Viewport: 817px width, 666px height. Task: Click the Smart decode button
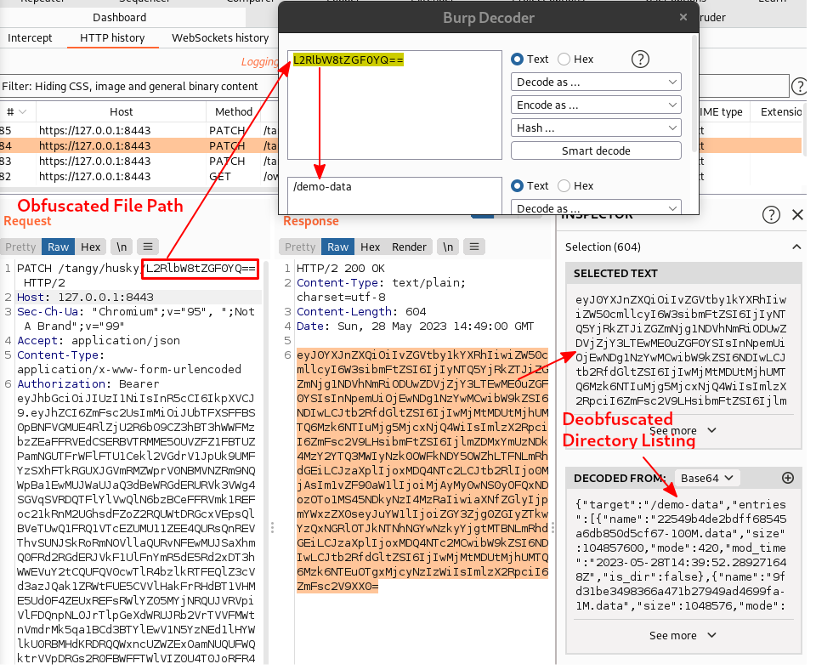pyautogui.click(x=597, y=151)
